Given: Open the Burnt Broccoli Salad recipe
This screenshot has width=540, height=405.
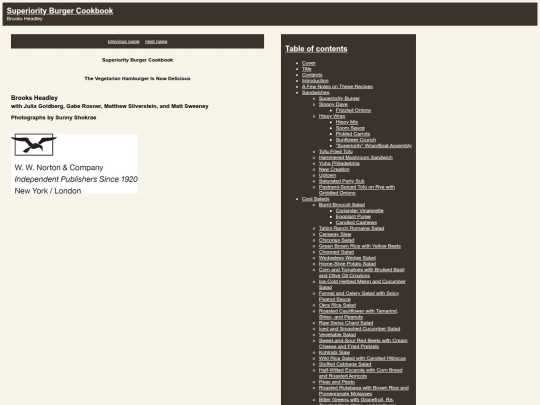Looking at the screenshot, I should 342,205.
